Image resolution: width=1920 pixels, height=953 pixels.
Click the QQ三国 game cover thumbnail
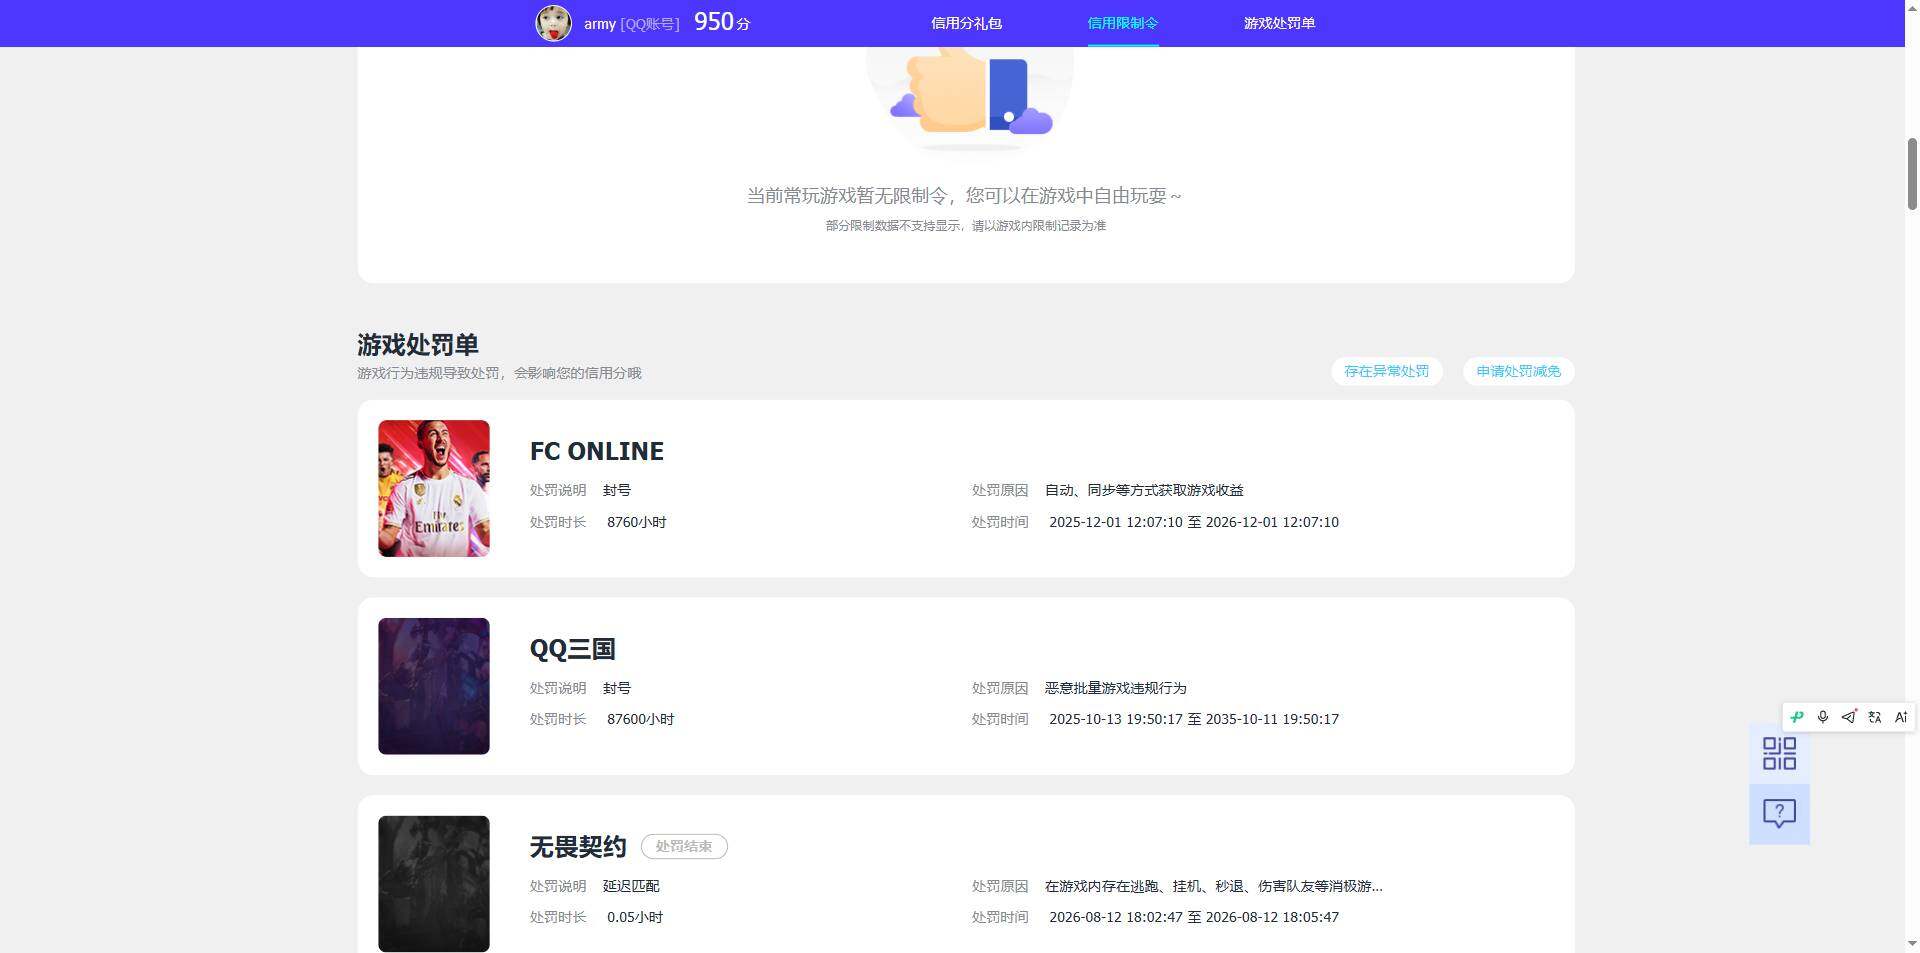coord(434,686)
